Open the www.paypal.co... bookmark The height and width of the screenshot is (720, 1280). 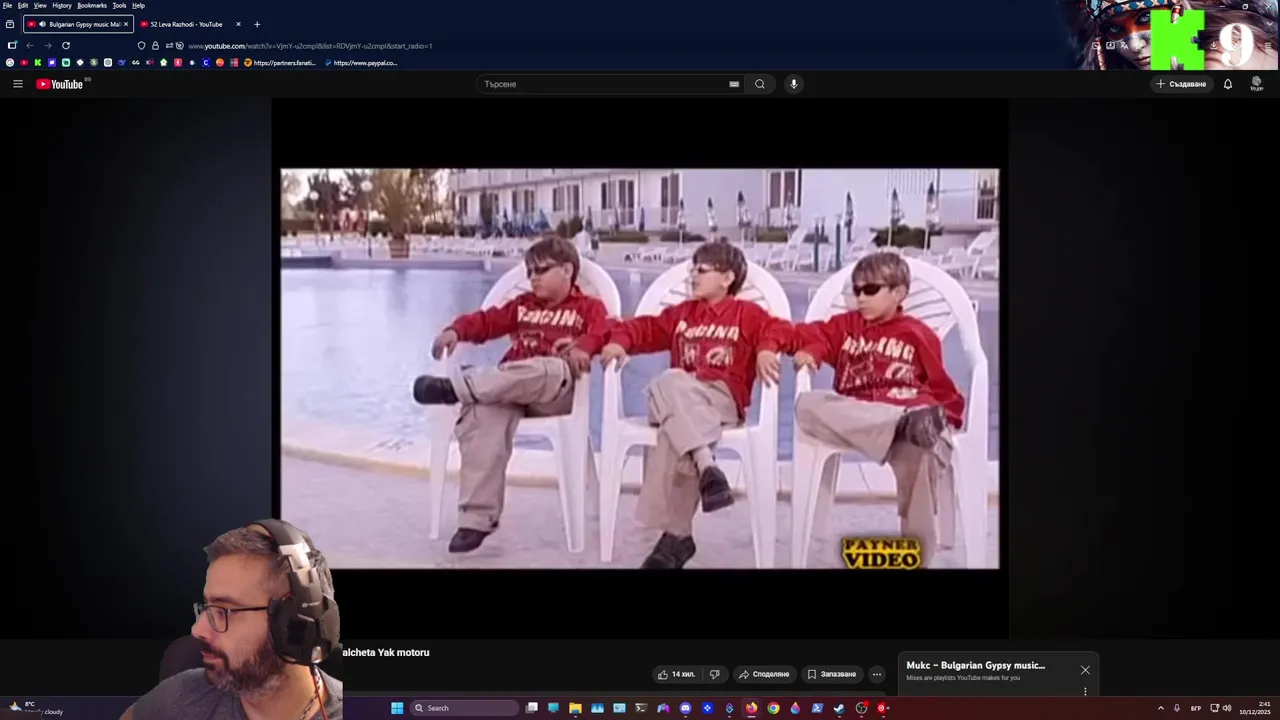(x=361, y=62)
